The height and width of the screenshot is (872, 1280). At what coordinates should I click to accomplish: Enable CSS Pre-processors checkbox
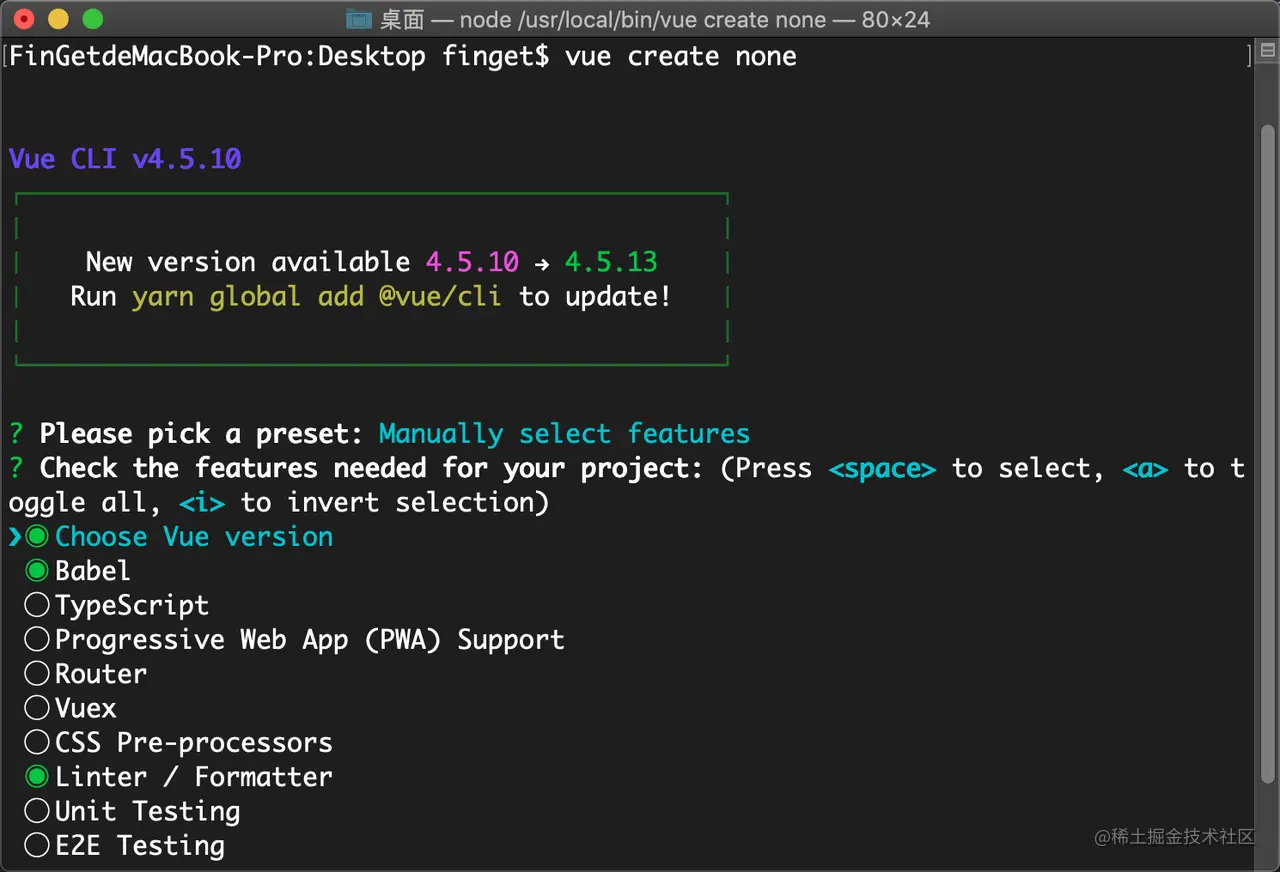coord(37,743)
